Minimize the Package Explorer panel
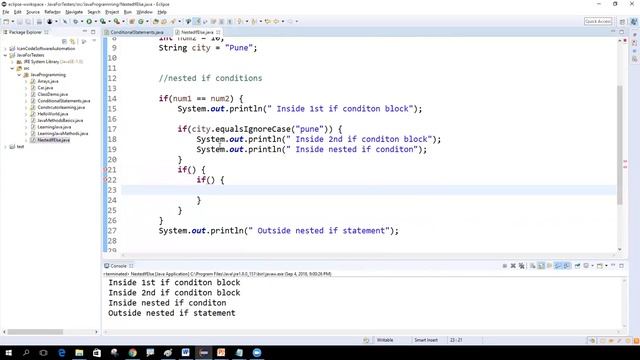Screen dimensions: 640x360 (x=84, y=31)
